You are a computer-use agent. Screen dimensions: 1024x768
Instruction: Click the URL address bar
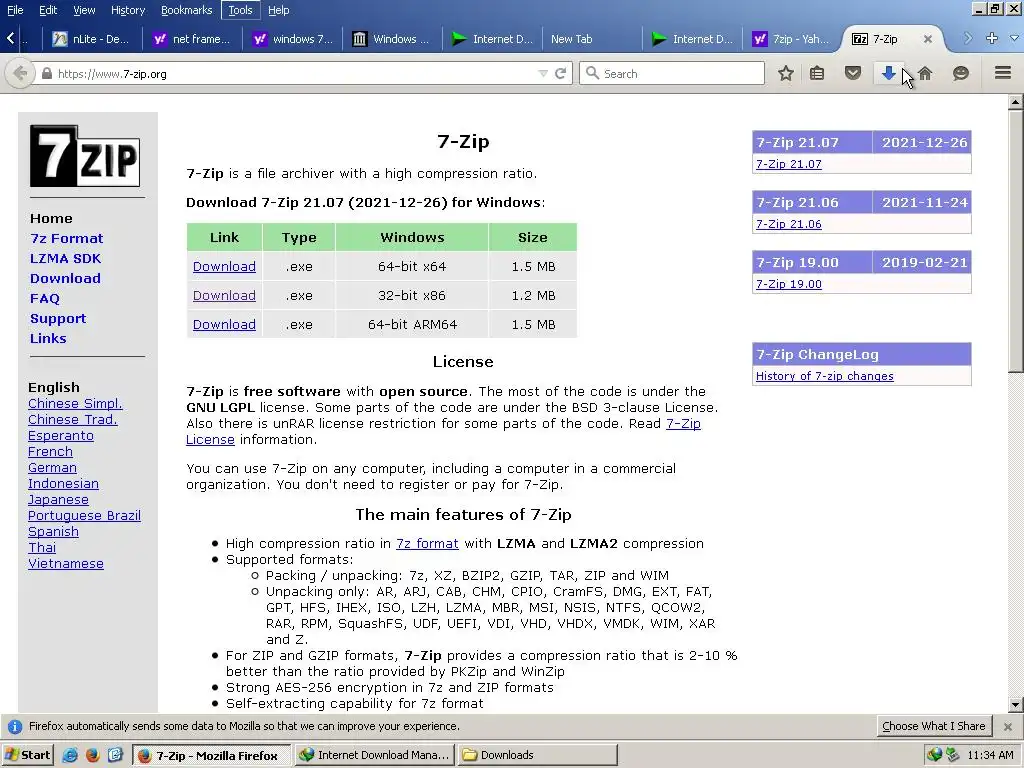(294, 74)
